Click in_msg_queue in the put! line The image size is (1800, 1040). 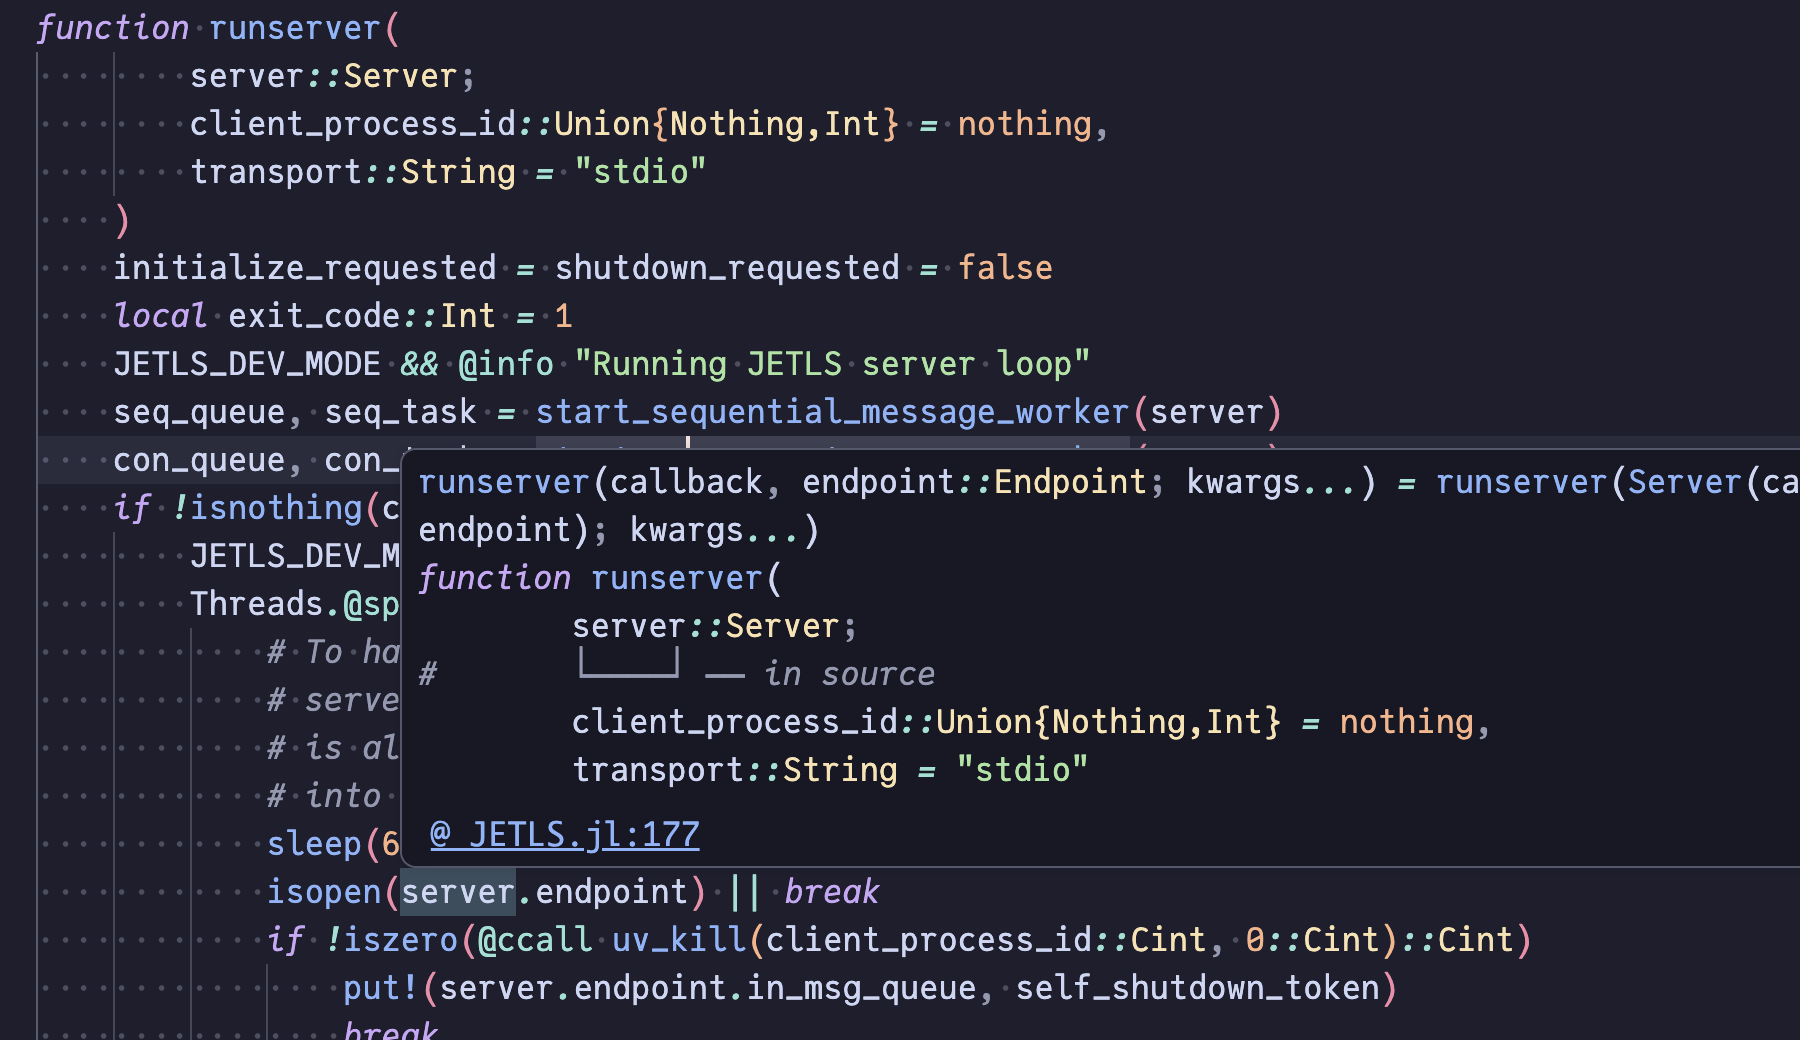[861, 988]
